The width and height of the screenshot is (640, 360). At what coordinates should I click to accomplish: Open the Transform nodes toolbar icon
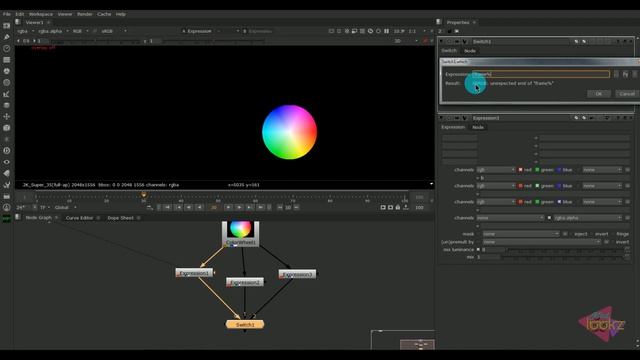coord(7,116)
